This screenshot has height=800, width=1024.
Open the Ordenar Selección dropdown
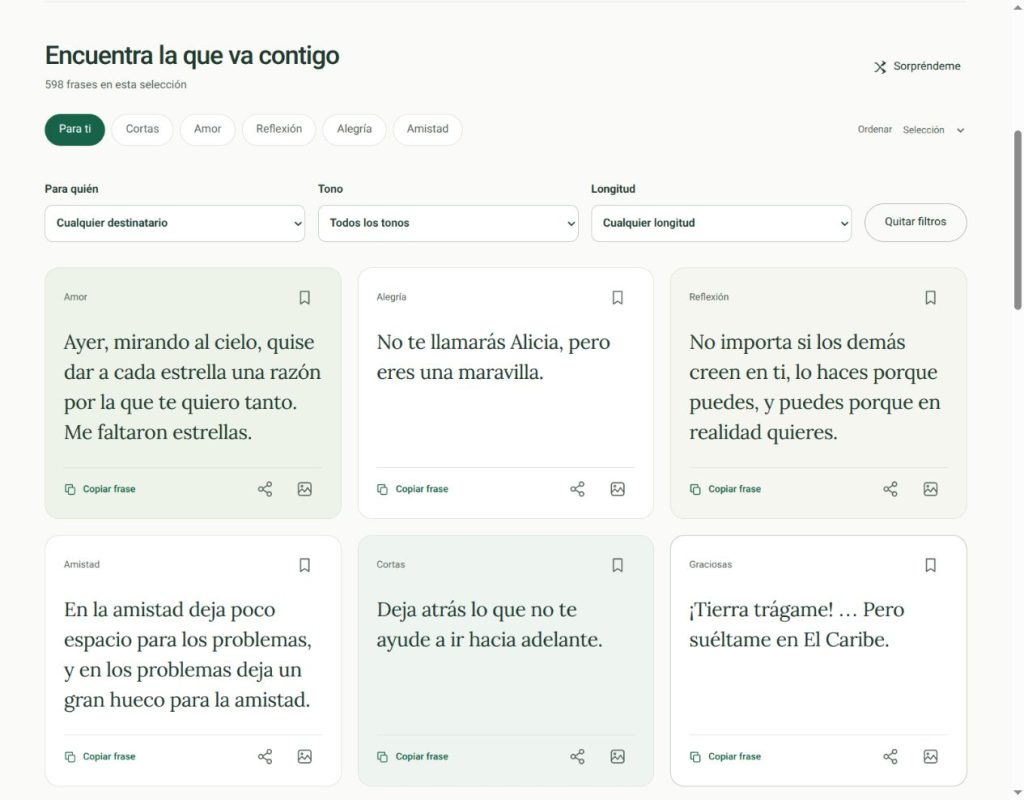click(x=933, y=130)
